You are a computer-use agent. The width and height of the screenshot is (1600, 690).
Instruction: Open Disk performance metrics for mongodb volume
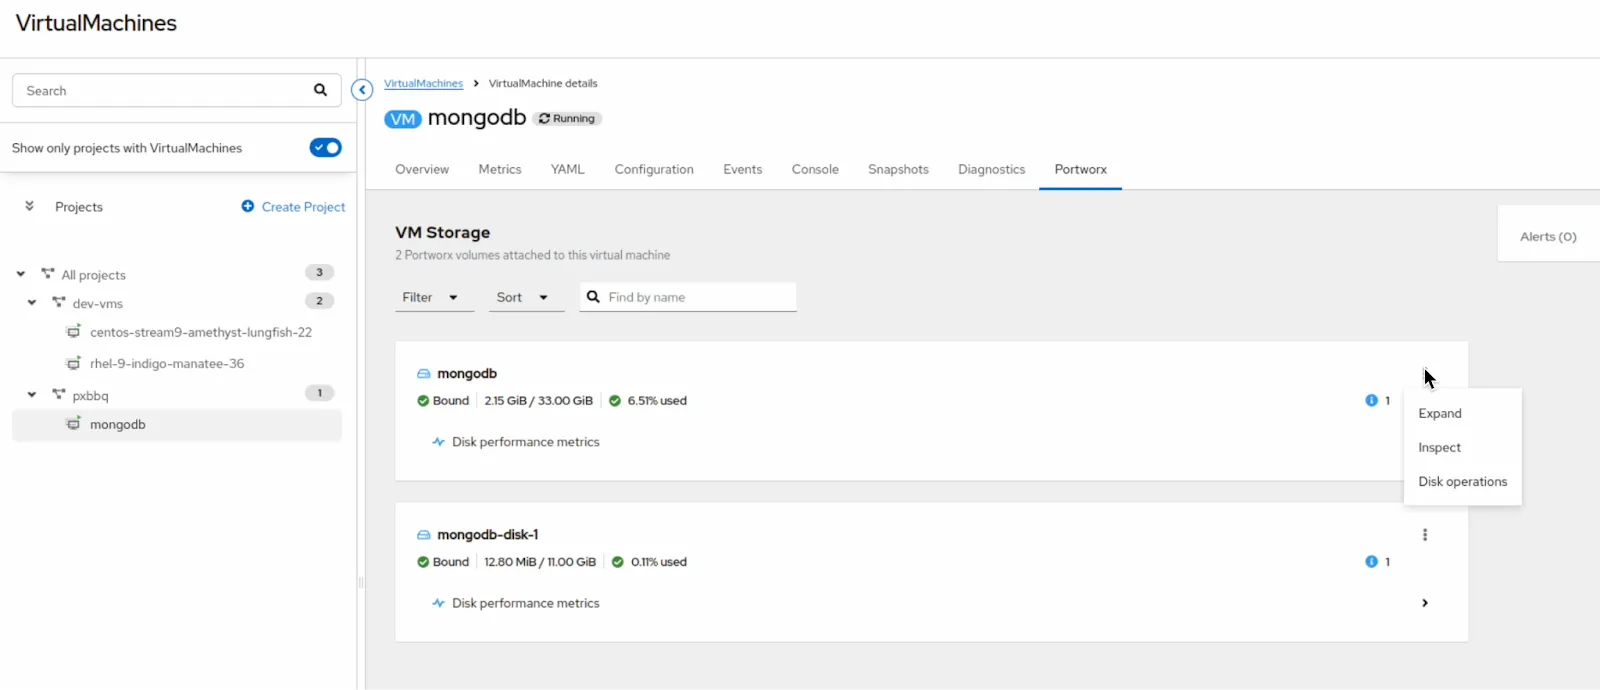coord(525,442)
